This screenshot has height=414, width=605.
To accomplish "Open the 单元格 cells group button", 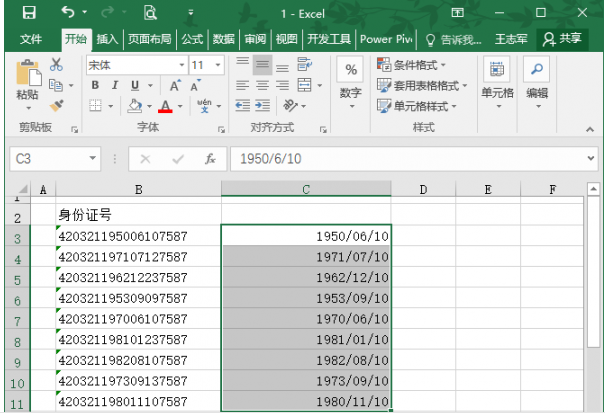I will coord(497,83).
